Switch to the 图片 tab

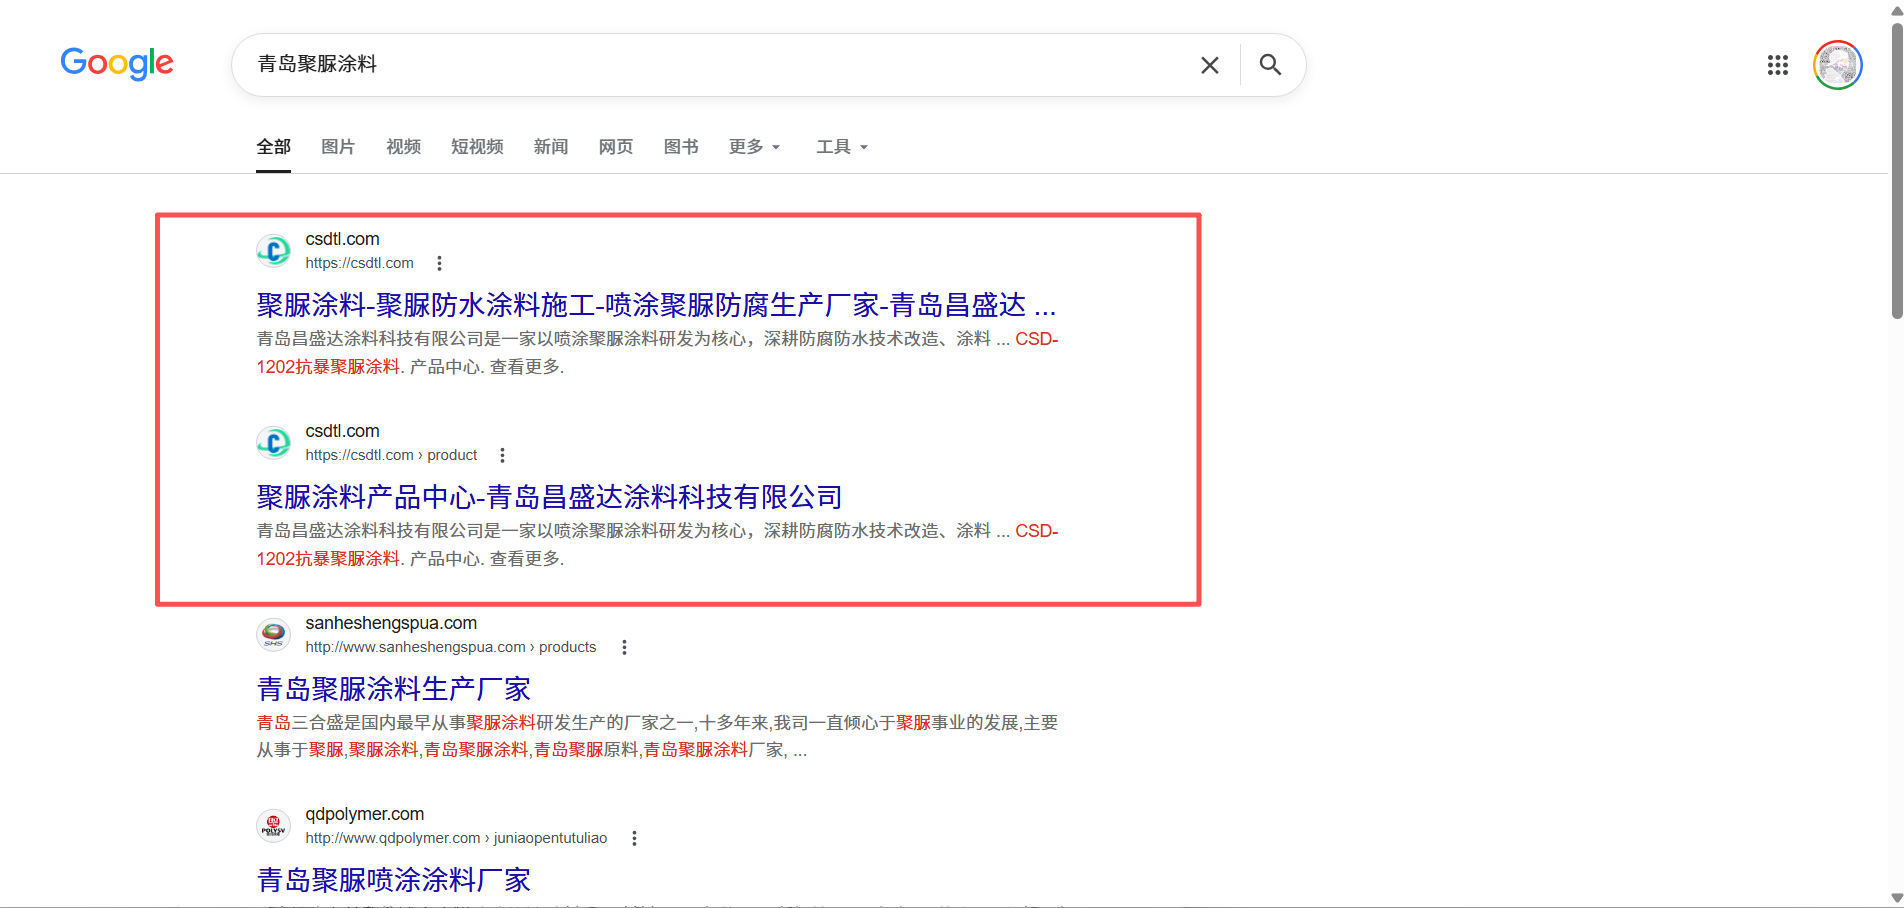coord(338,147)
